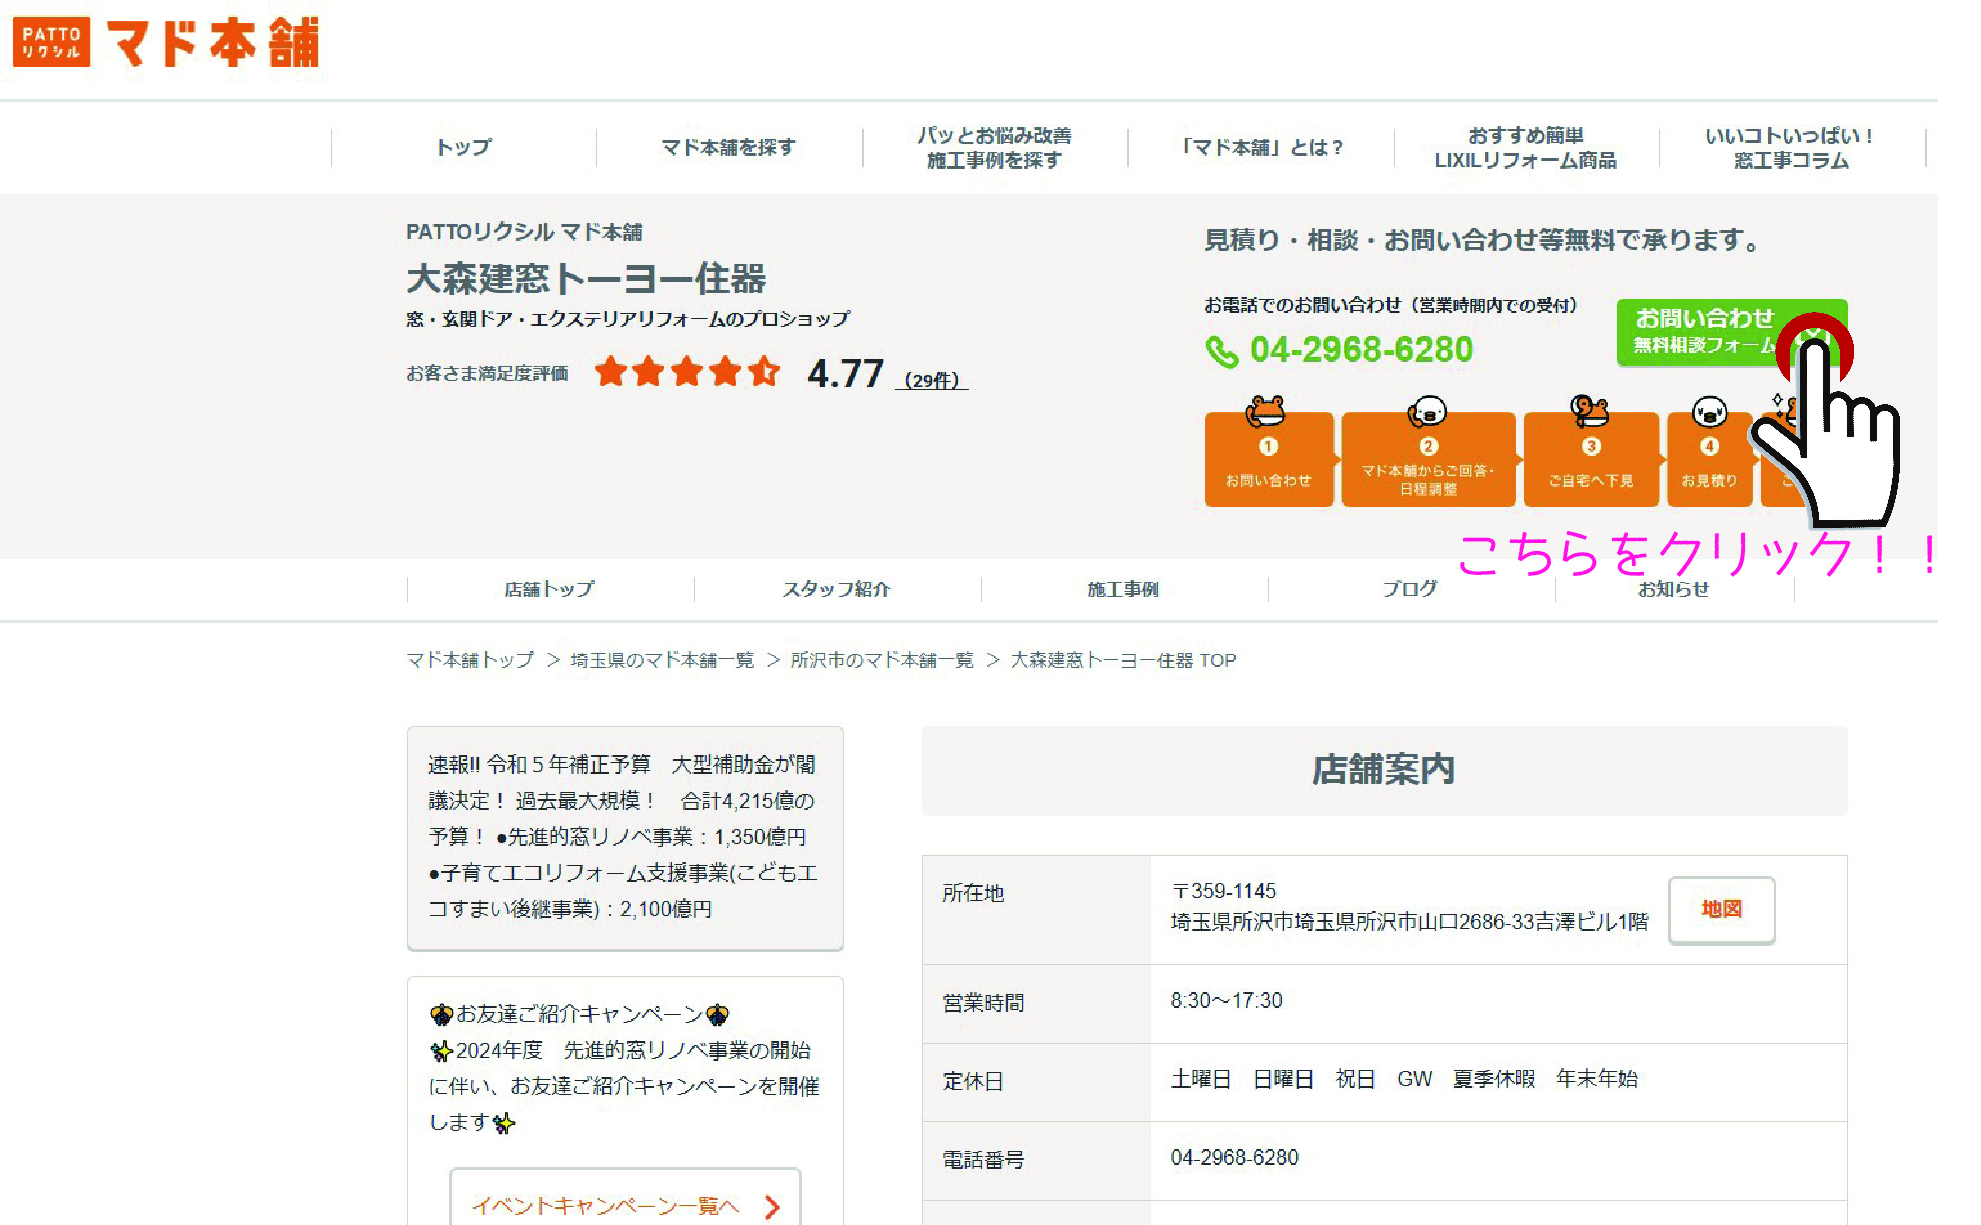Click the address 〒359-1145 text
The width and height of the screenshot is (1981, 1225).
click(1224, 891)
